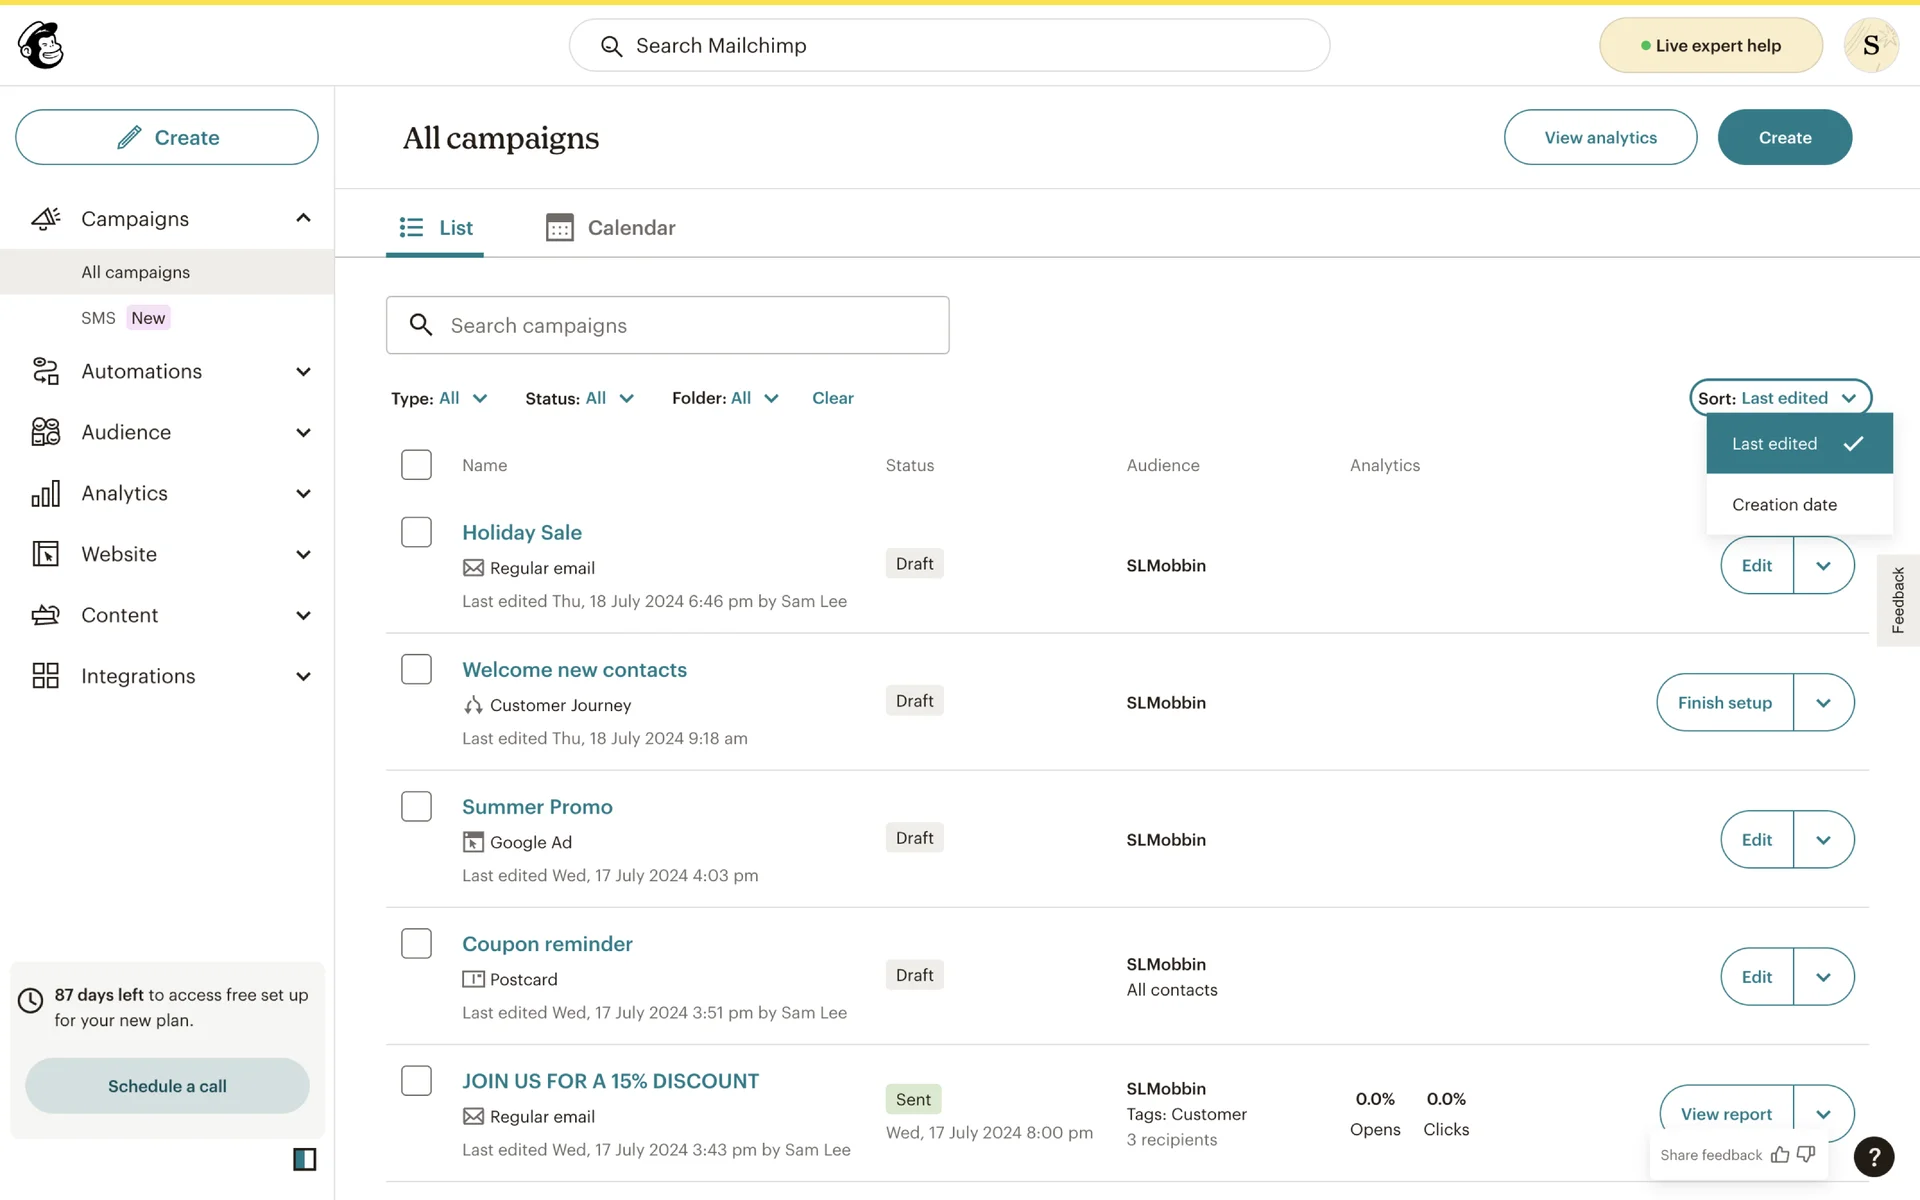Click the thumbs up feedback icon
The width and height of the screenshot is (1920, 1200).
tap(1780, 1155)
